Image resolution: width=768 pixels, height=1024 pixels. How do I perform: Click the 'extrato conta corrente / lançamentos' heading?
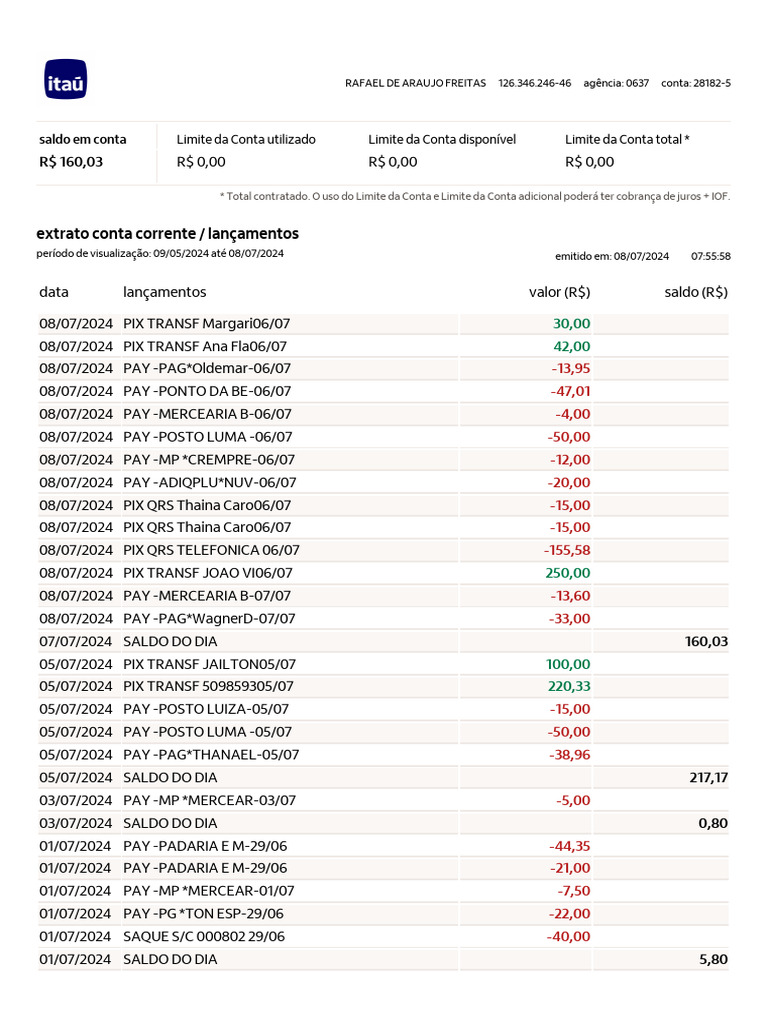click(167, 233)
